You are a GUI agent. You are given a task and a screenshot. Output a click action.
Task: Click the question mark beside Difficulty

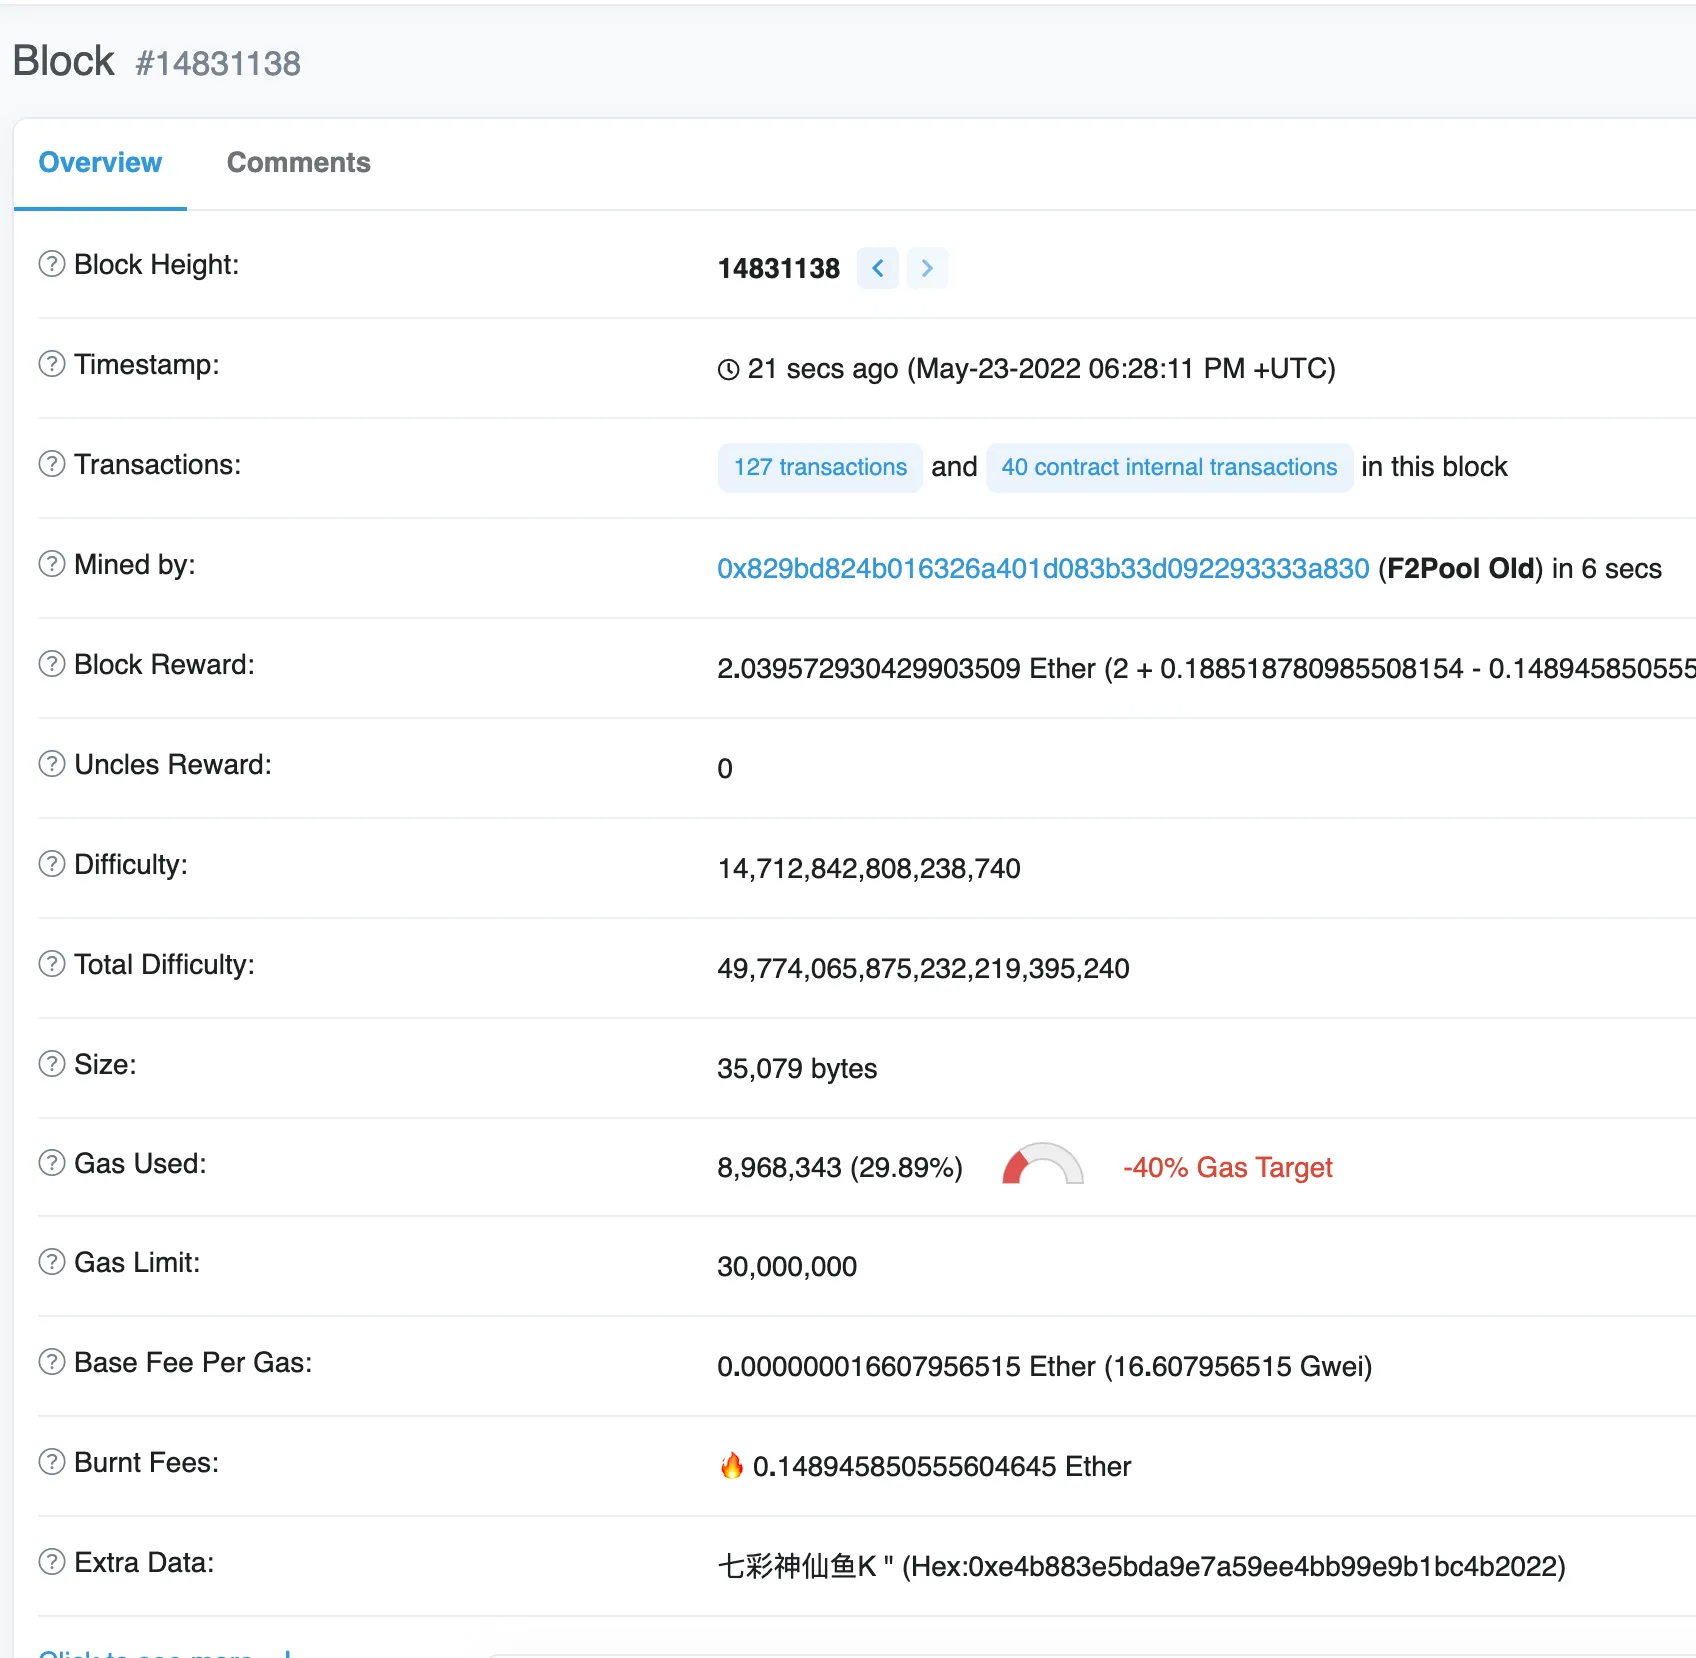pyautogui.click(x=52, y=864)
